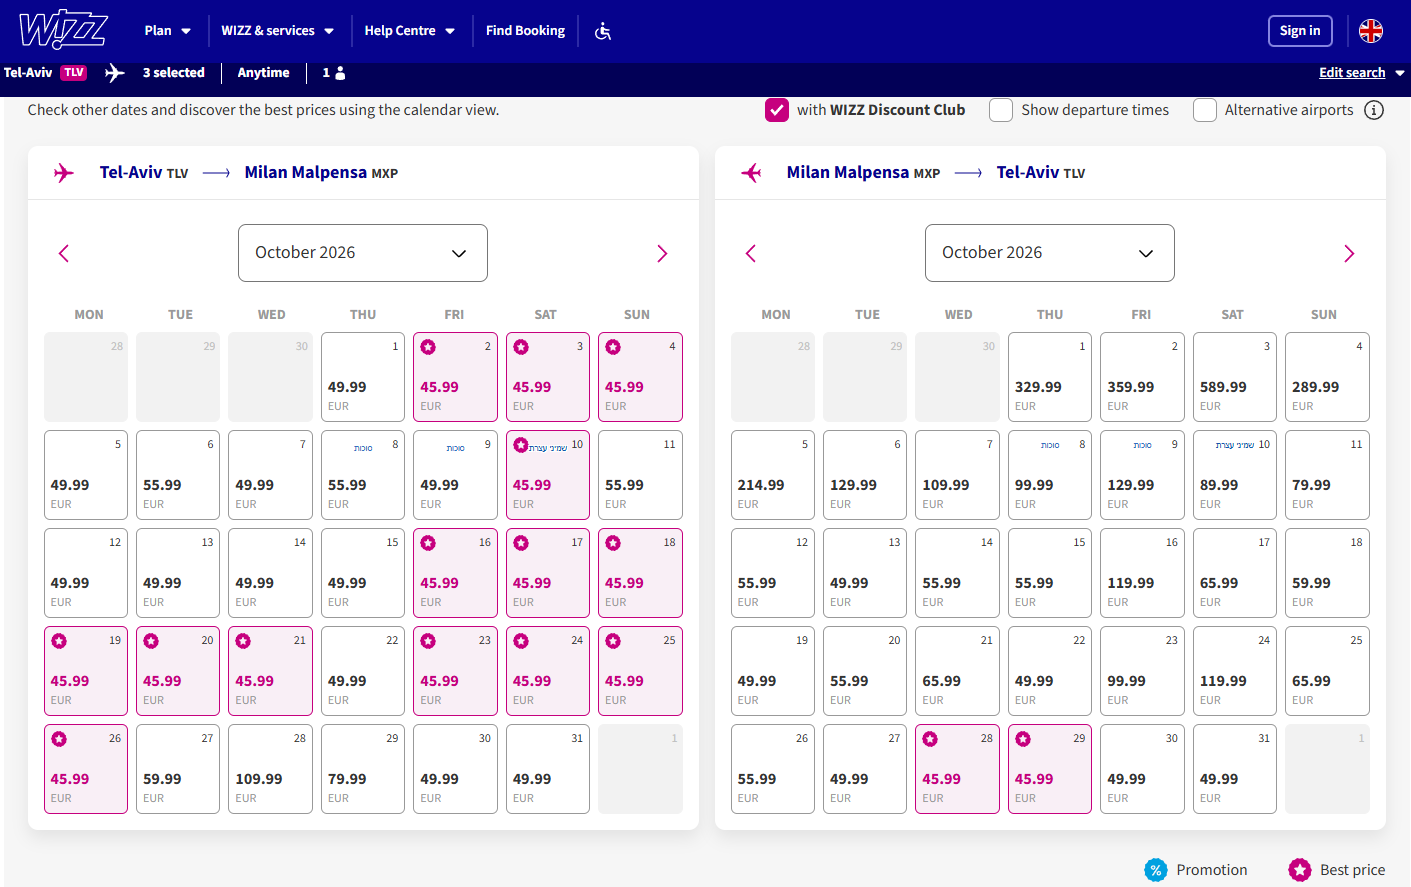
Task: Click best price star on outbound October 23
Action: click(x=428, y=641)
